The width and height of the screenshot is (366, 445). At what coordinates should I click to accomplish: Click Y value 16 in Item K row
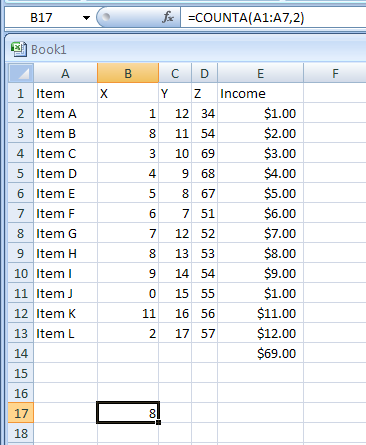point(175,313)
